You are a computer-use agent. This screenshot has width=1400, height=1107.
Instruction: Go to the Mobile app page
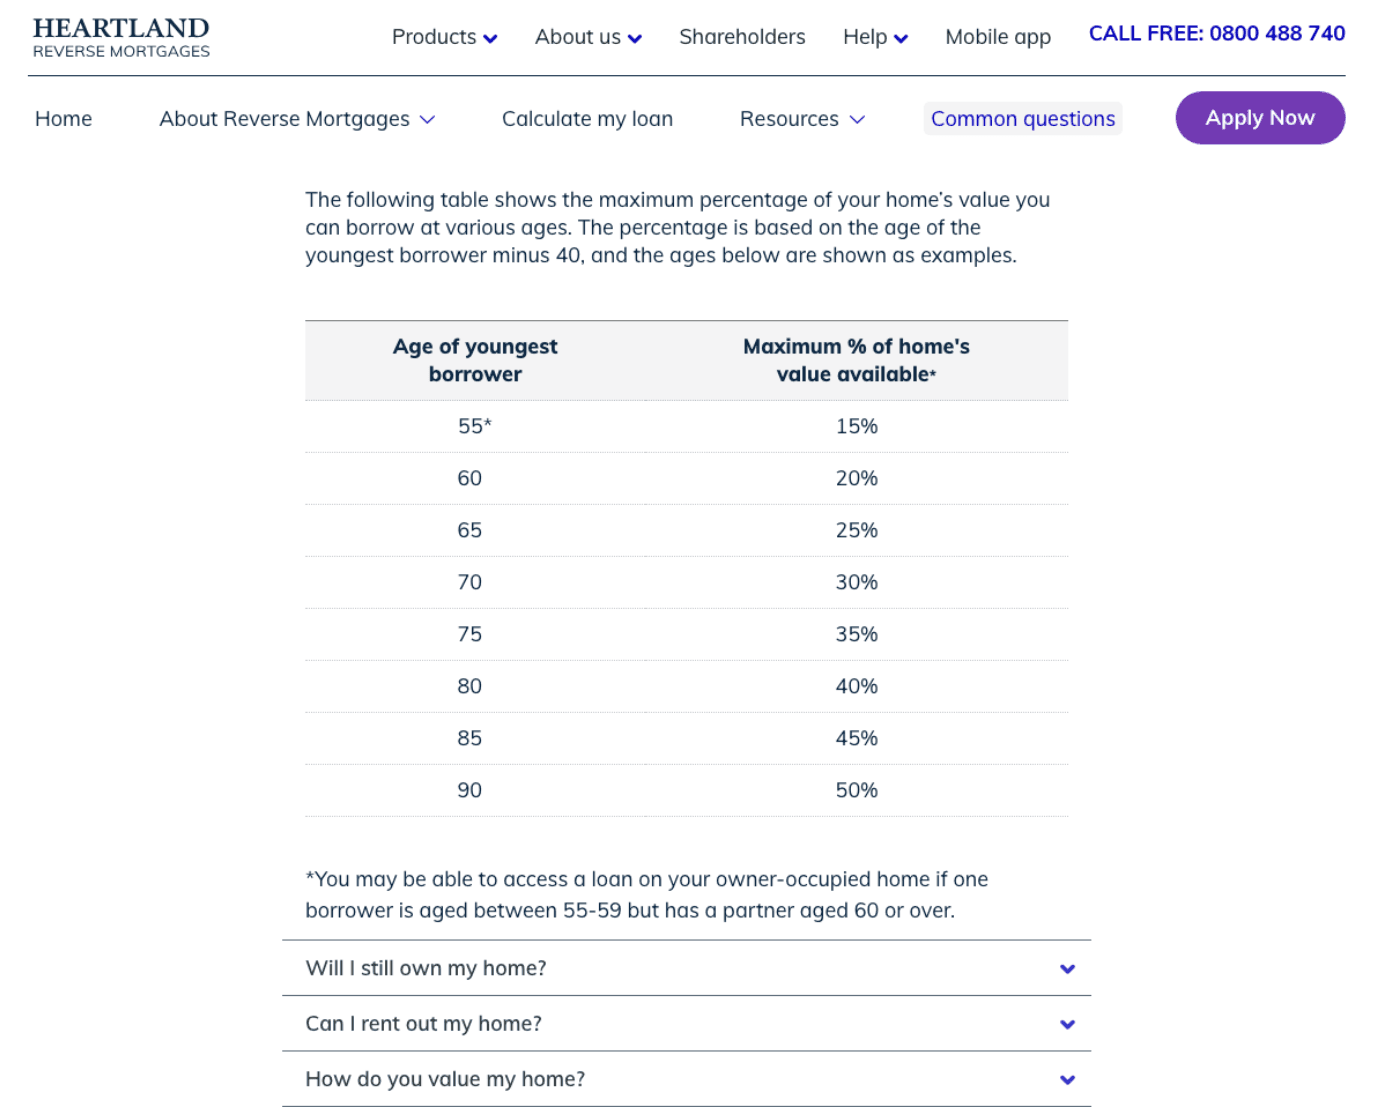(x=997, y=37)
